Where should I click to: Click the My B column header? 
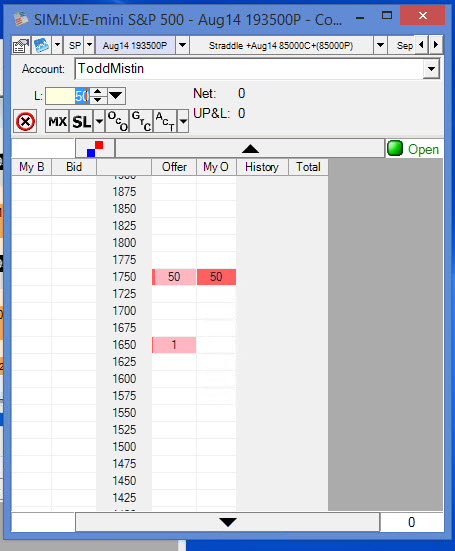32,167
